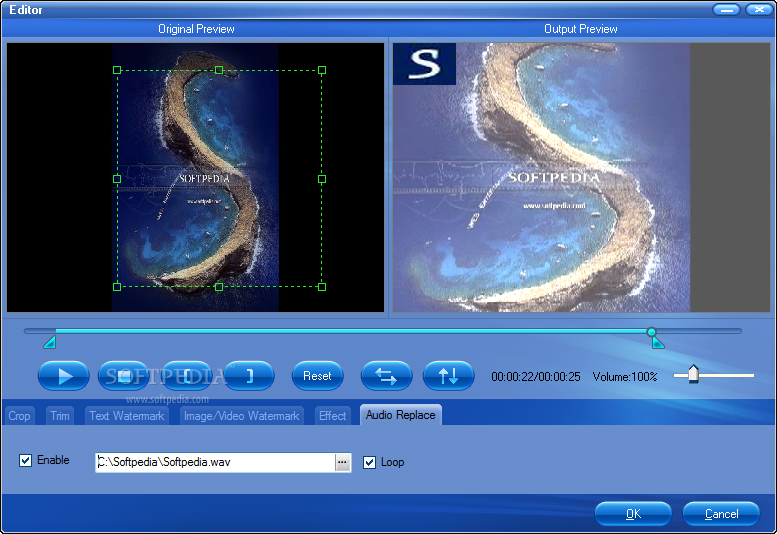Image resolution: width=777 pixels, height=534 pixels.
Task: Click top-right crop handle
Action: (x=322, y=70)
